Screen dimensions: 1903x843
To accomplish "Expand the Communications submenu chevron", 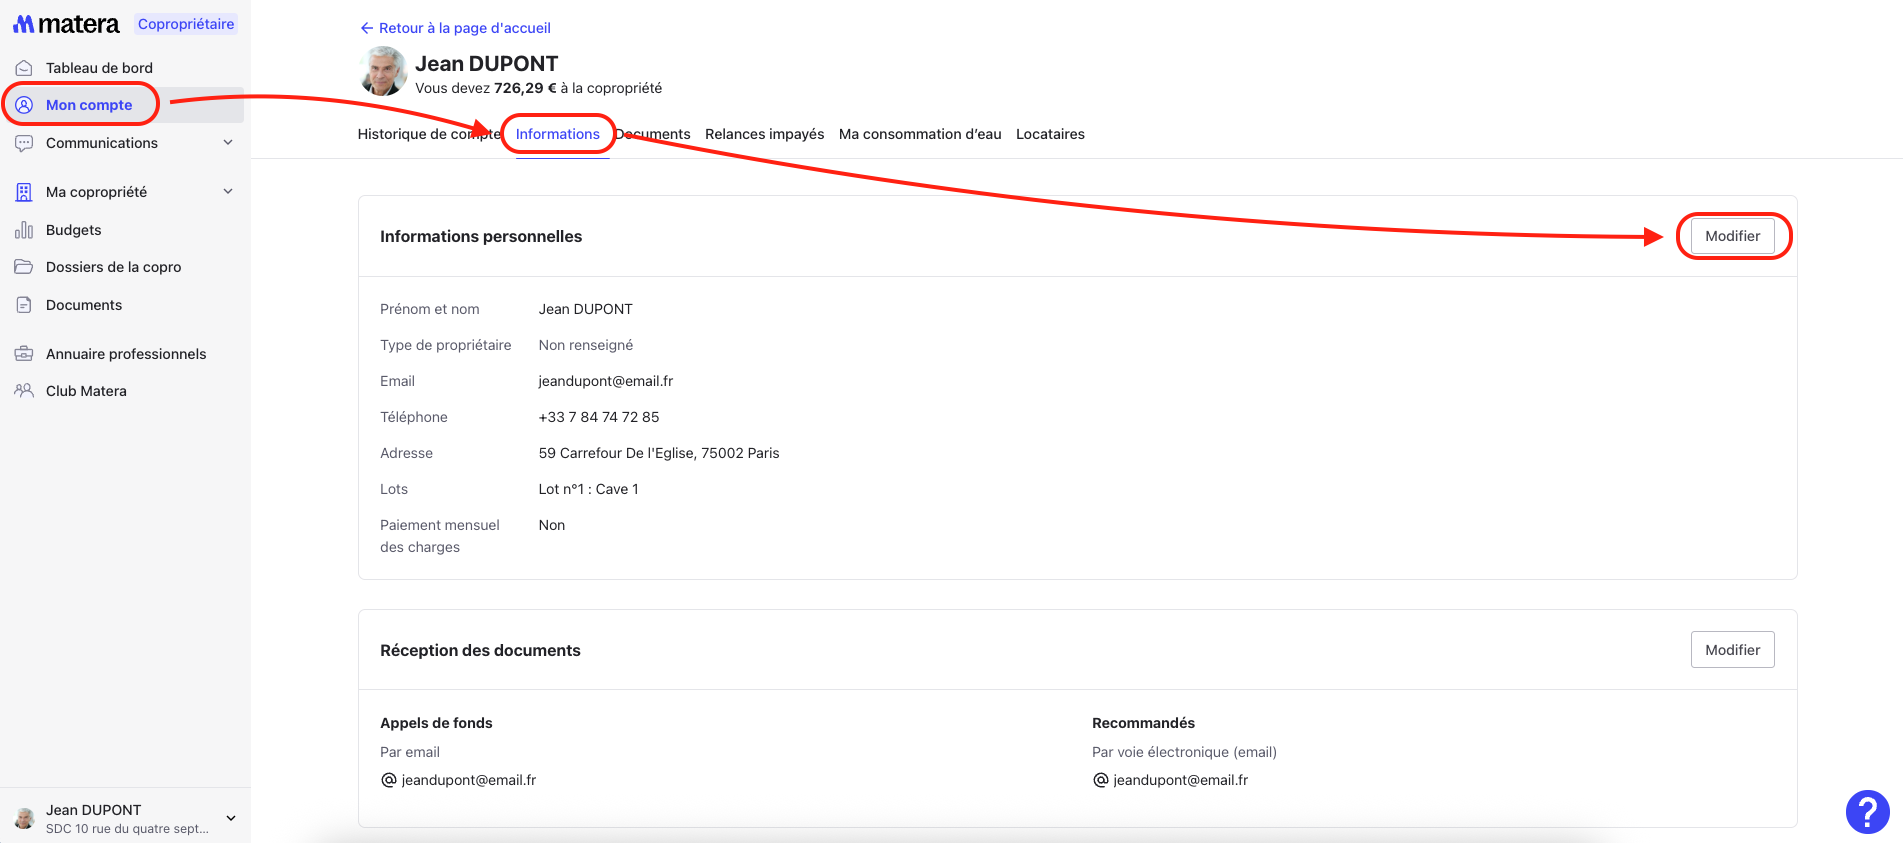I will (x=228, y=143).
